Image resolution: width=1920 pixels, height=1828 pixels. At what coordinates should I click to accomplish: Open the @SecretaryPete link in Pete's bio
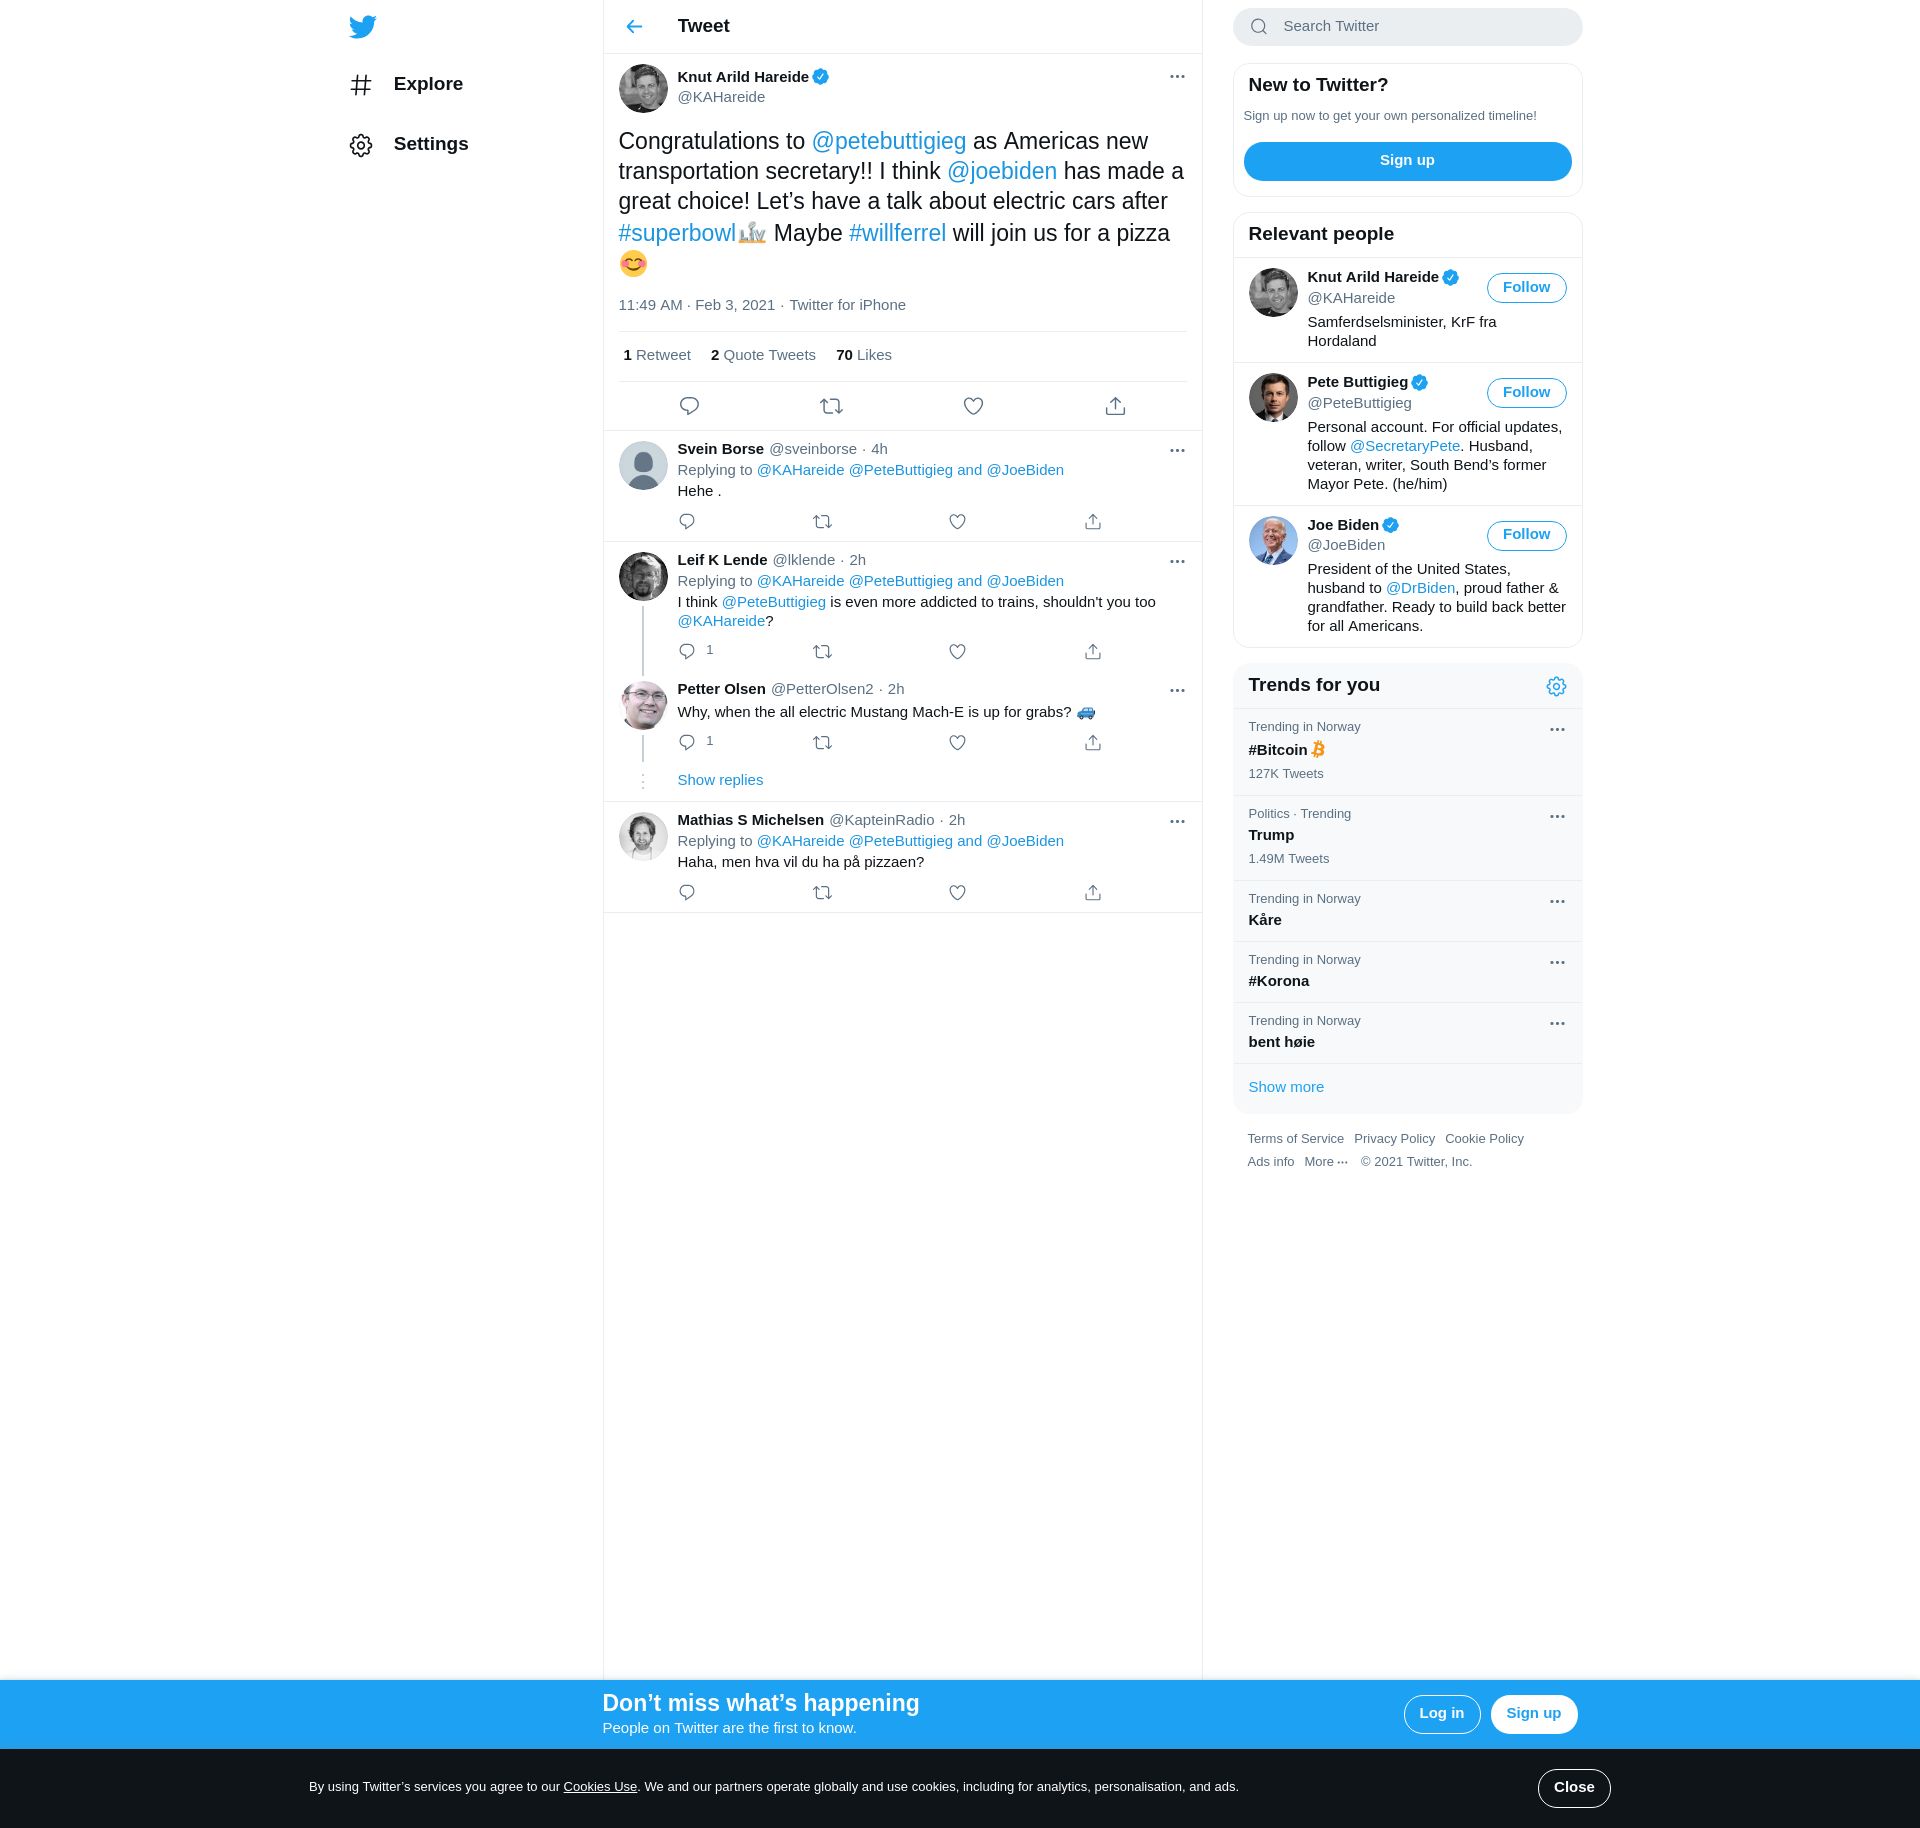[x=1404, y=446]
